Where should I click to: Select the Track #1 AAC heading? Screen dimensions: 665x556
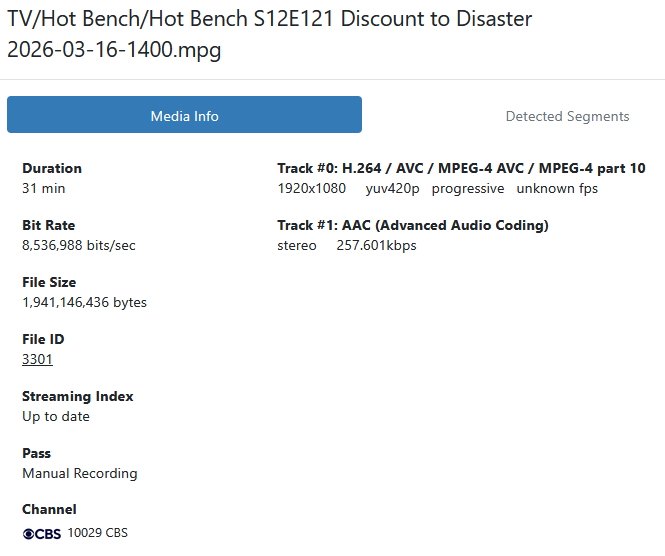[x=413, y=225]
